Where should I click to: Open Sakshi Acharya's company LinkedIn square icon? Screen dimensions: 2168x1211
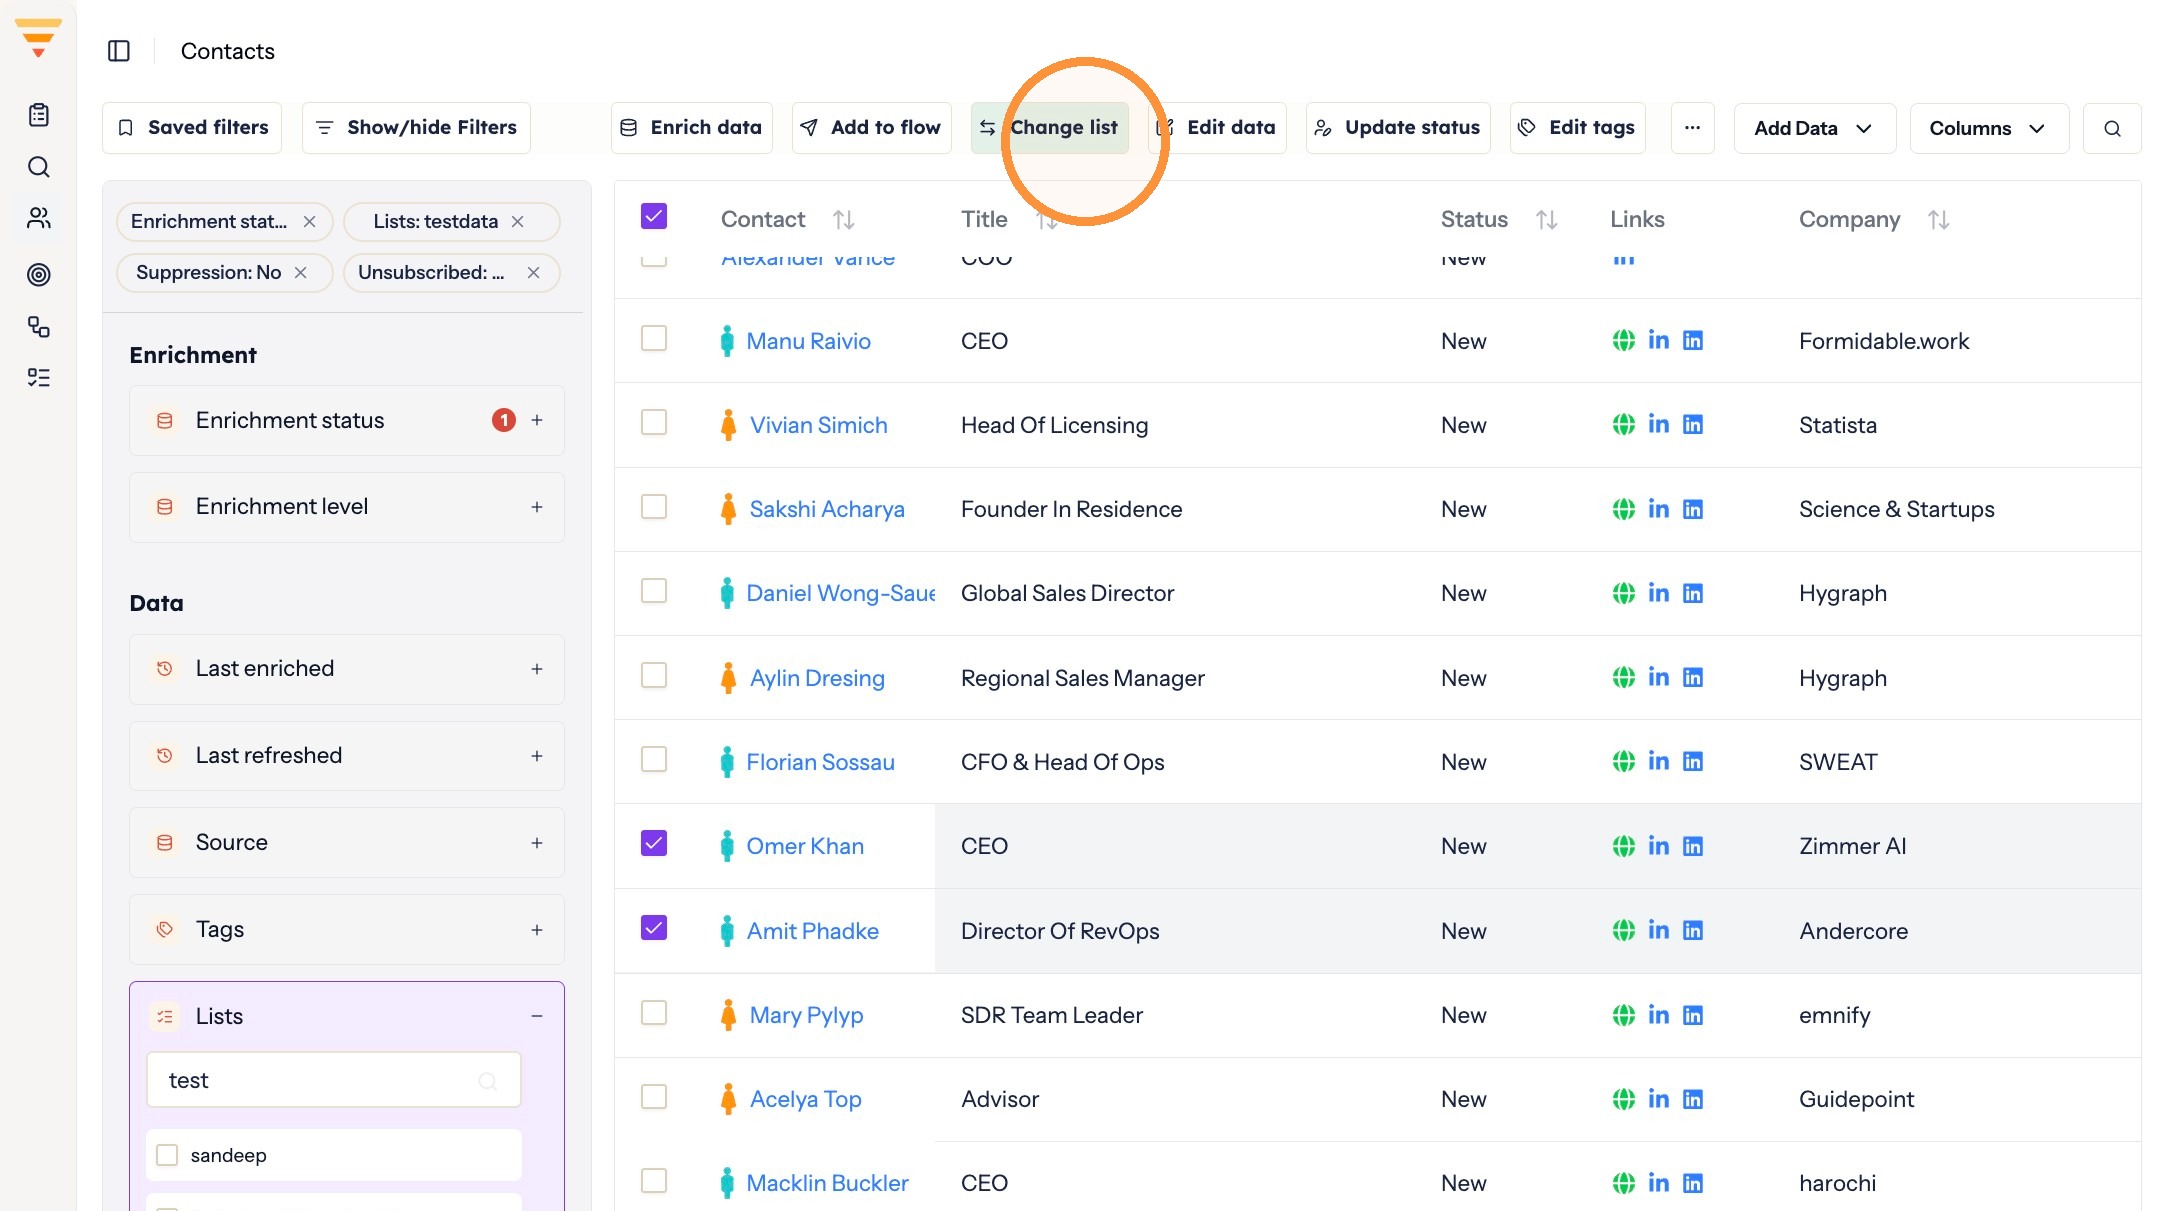1693,509
